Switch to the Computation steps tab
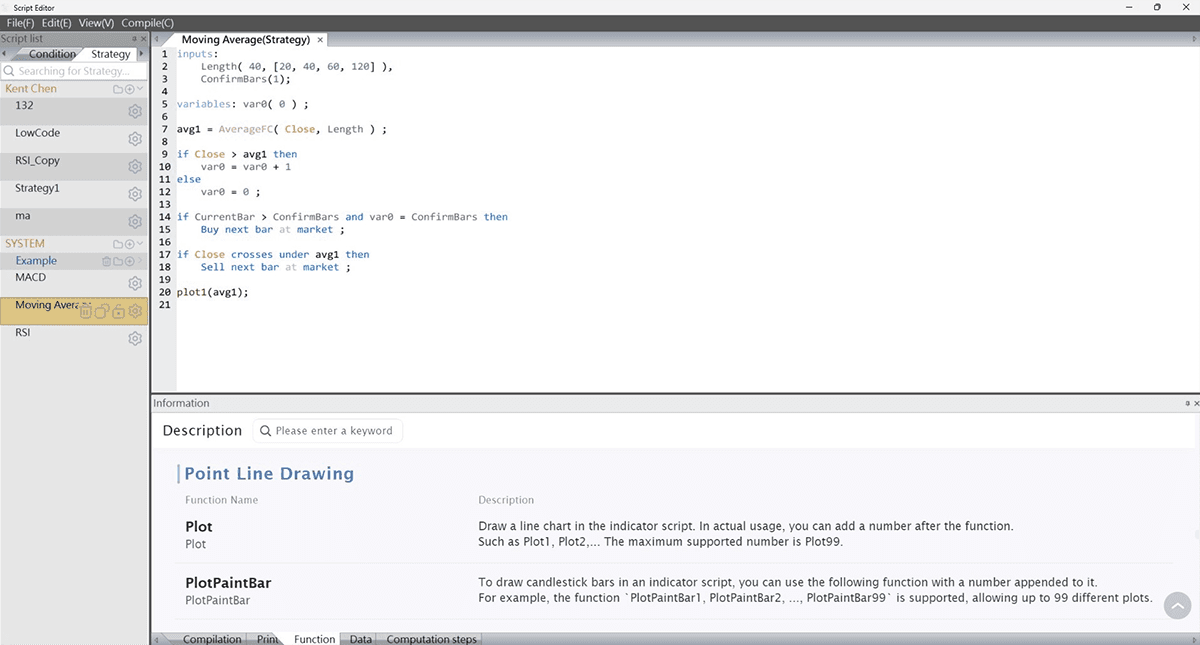1200x645 pixels. [432, 639]
